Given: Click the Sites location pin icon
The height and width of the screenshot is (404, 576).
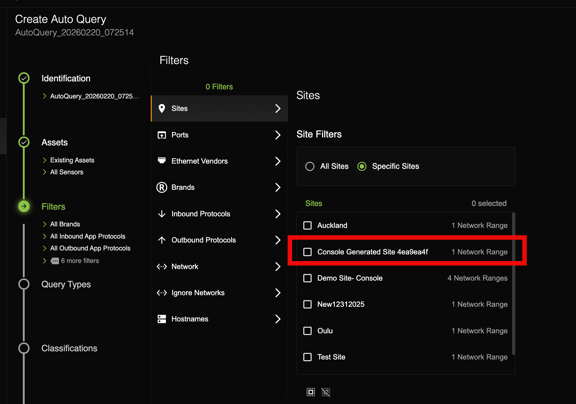Looking at the screenshot, I should (162, 108).
